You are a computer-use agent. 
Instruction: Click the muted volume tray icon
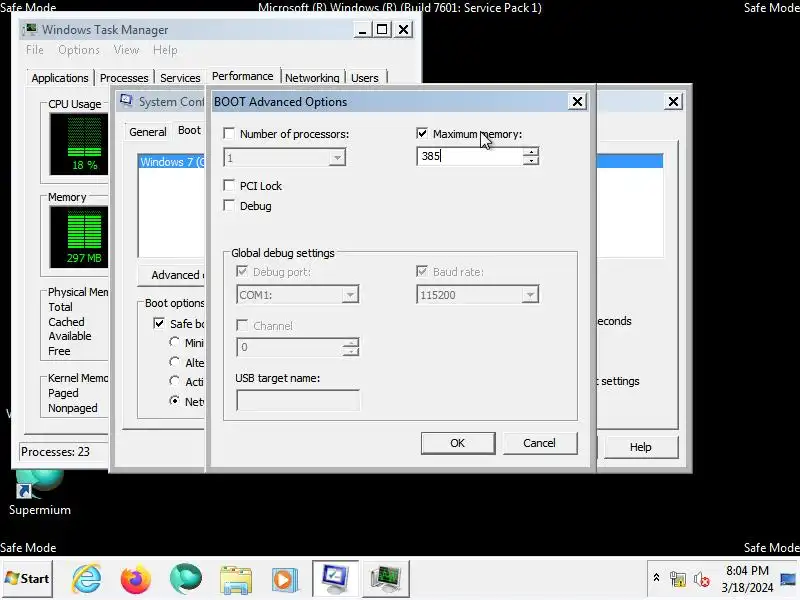(702, 580)
